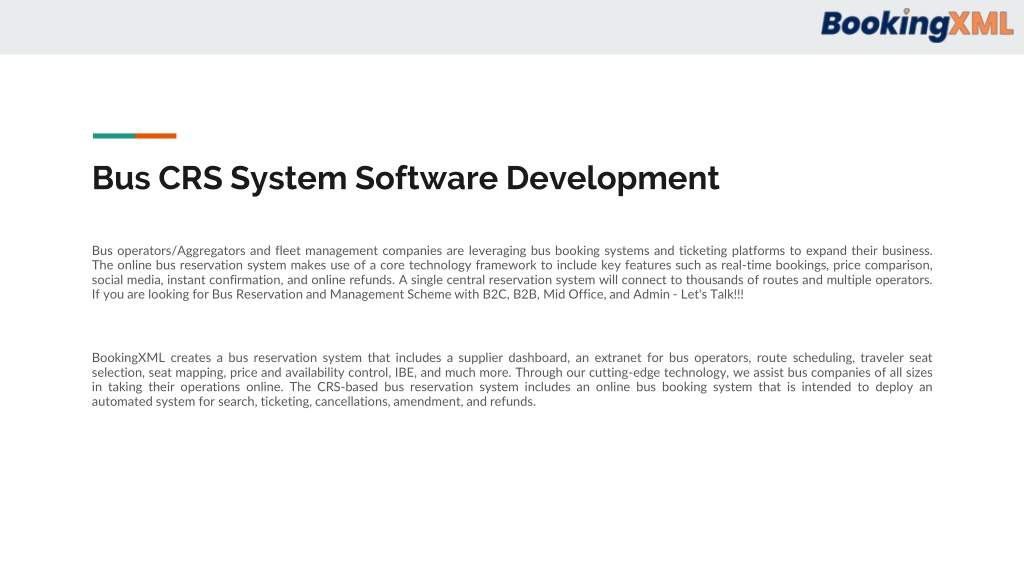This screenshot has height=576, width=1024.
Task: Click the BookingXML logo
Action: (917, 25)
